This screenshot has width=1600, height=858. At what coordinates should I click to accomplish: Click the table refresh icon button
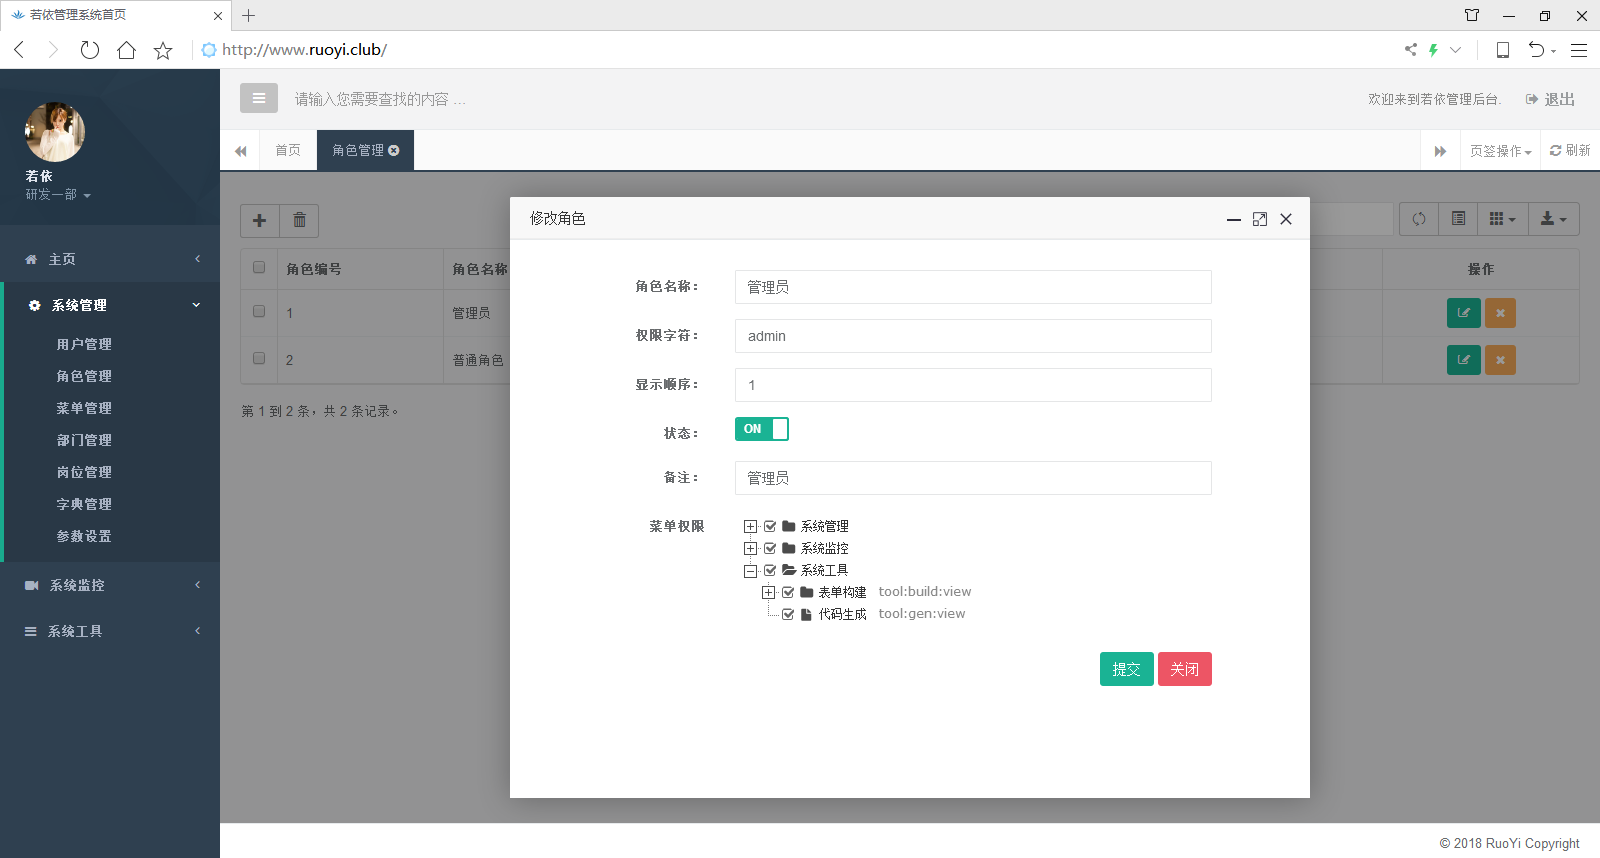(1419, 219)
